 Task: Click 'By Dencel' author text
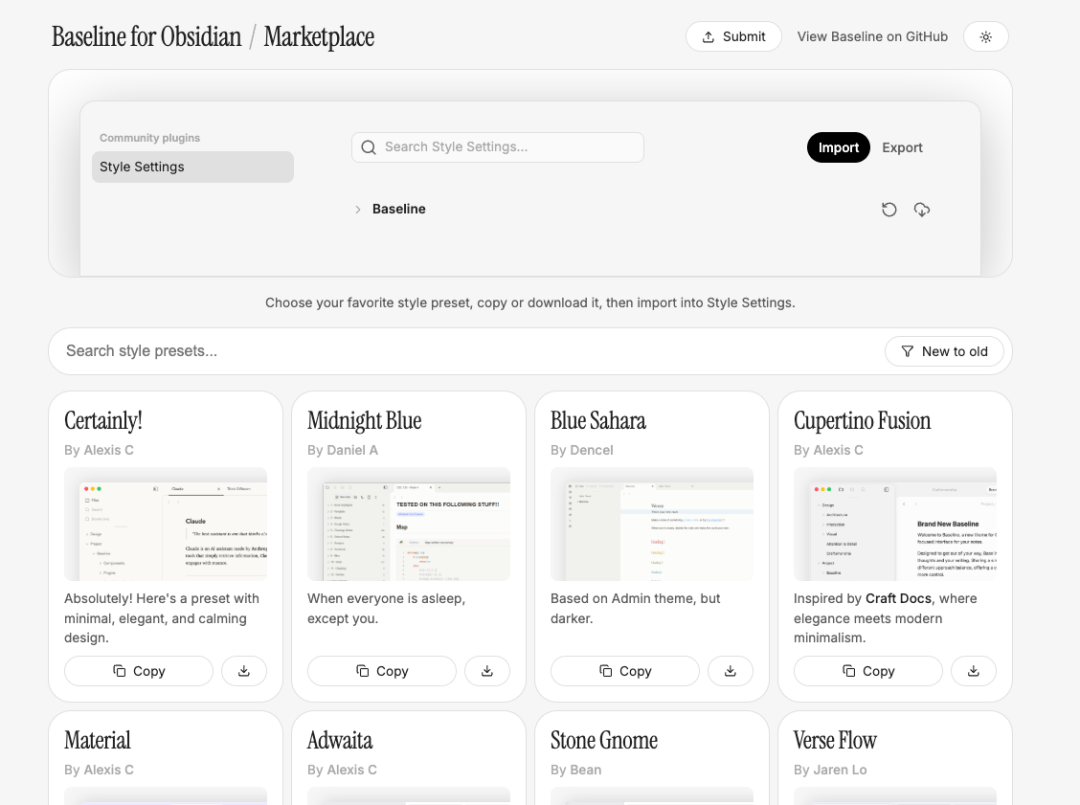581,450
